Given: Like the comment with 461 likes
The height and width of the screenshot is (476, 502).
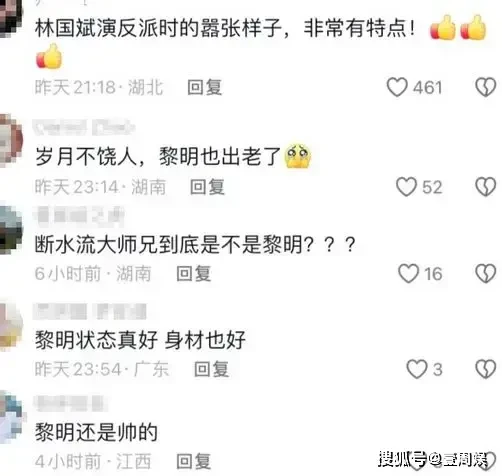Looking at the screenshot, I should click(397, 87).
